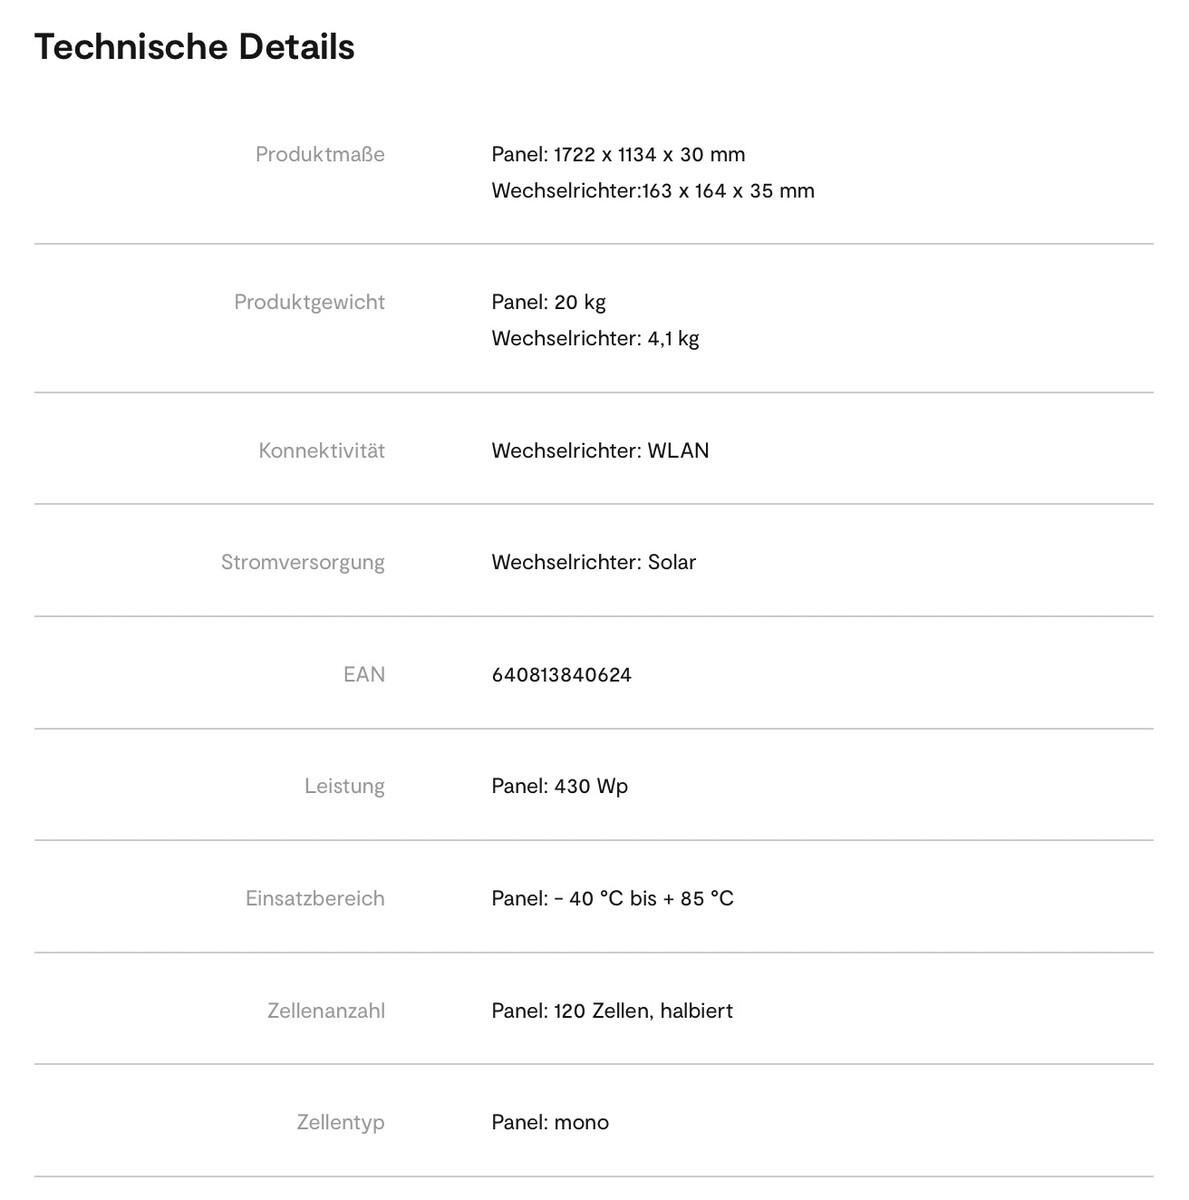This screenshot has width=1189, height=1200.
Task: Click the Panel: 20 kg value
Action: (548, 302)
